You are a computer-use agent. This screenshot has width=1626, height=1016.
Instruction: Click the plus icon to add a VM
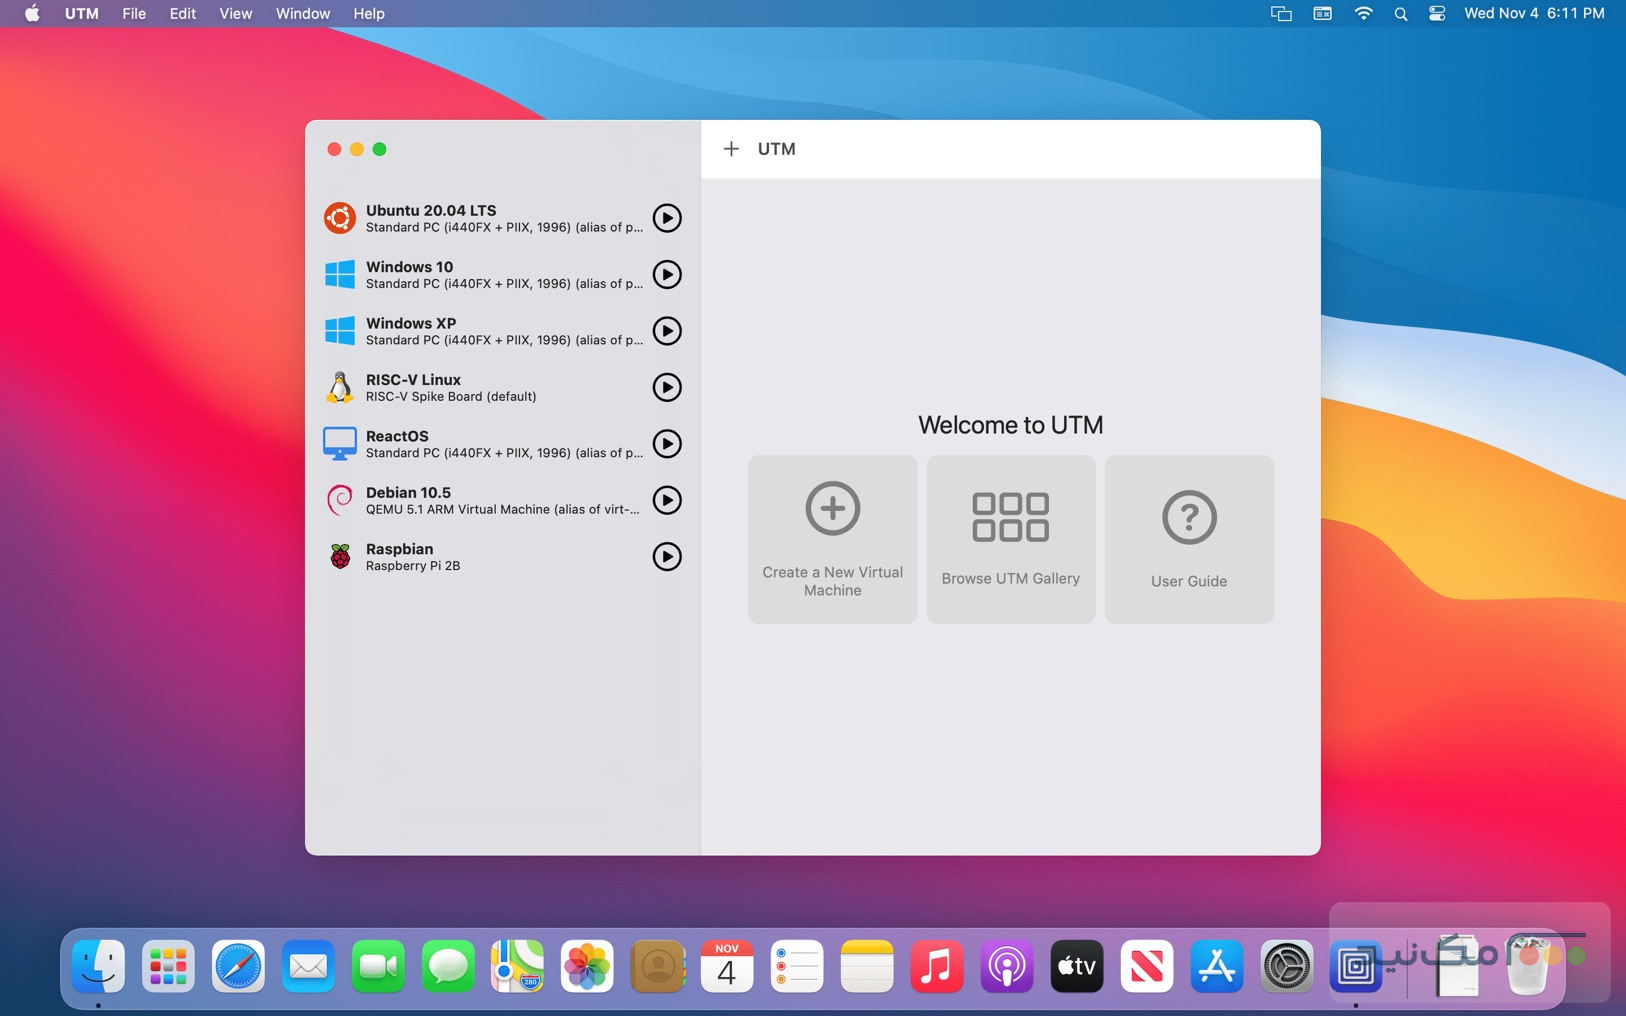732,148
